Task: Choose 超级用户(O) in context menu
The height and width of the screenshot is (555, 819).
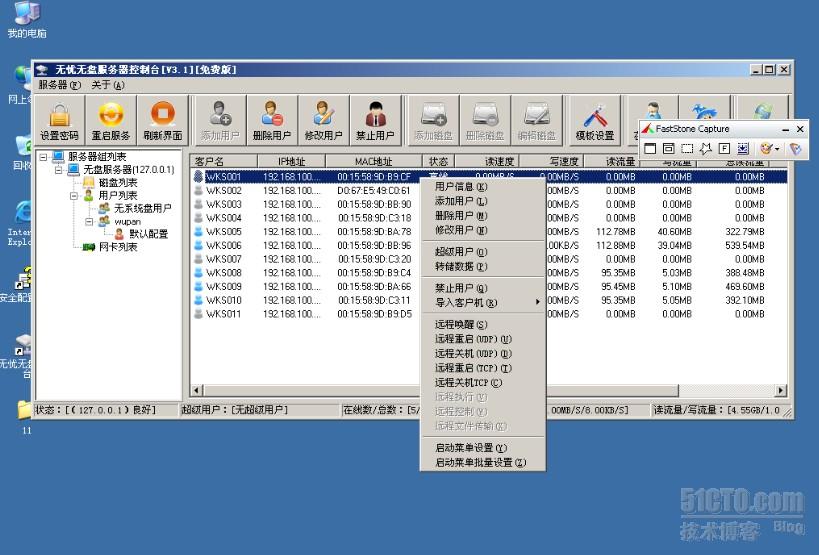Action: 483,252
